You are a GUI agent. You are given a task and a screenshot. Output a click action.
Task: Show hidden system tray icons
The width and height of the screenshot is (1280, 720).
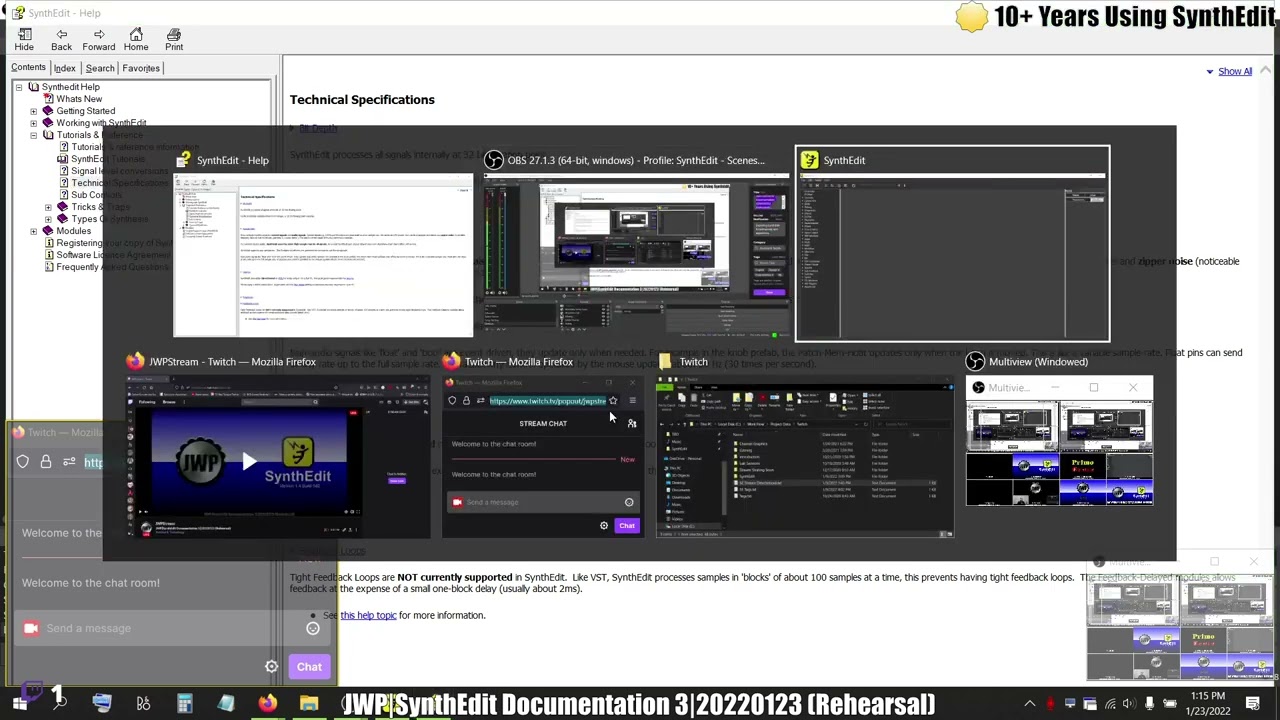click(1029, 704)
